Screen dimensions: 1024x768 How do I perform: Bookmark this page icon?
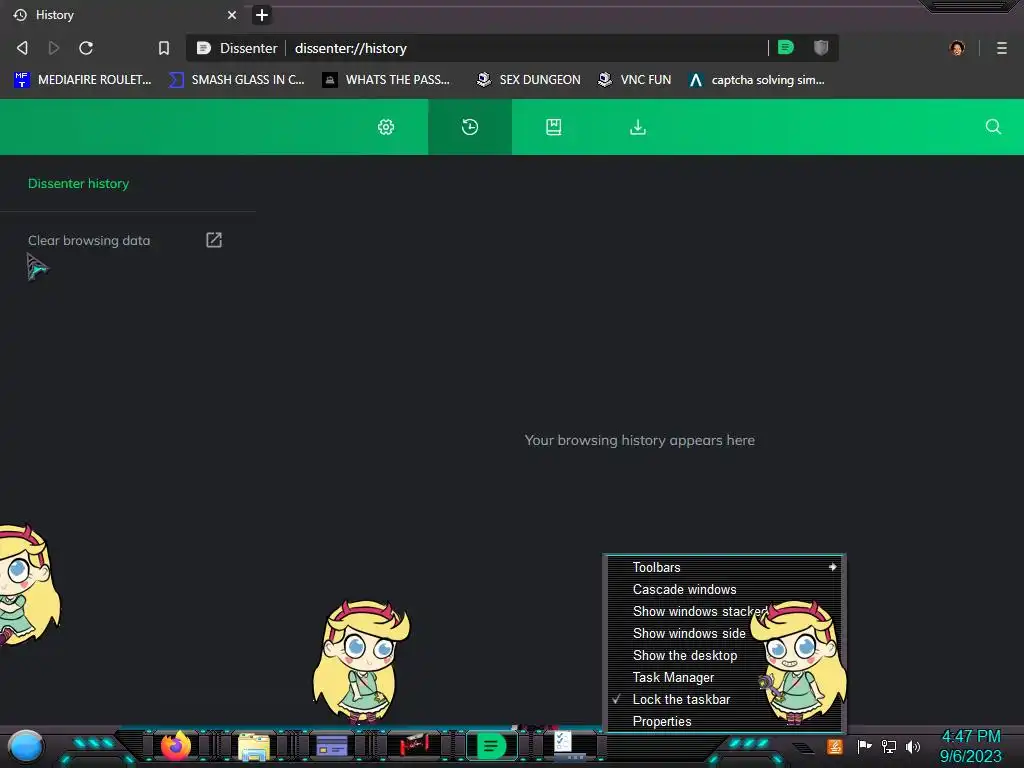164,48
